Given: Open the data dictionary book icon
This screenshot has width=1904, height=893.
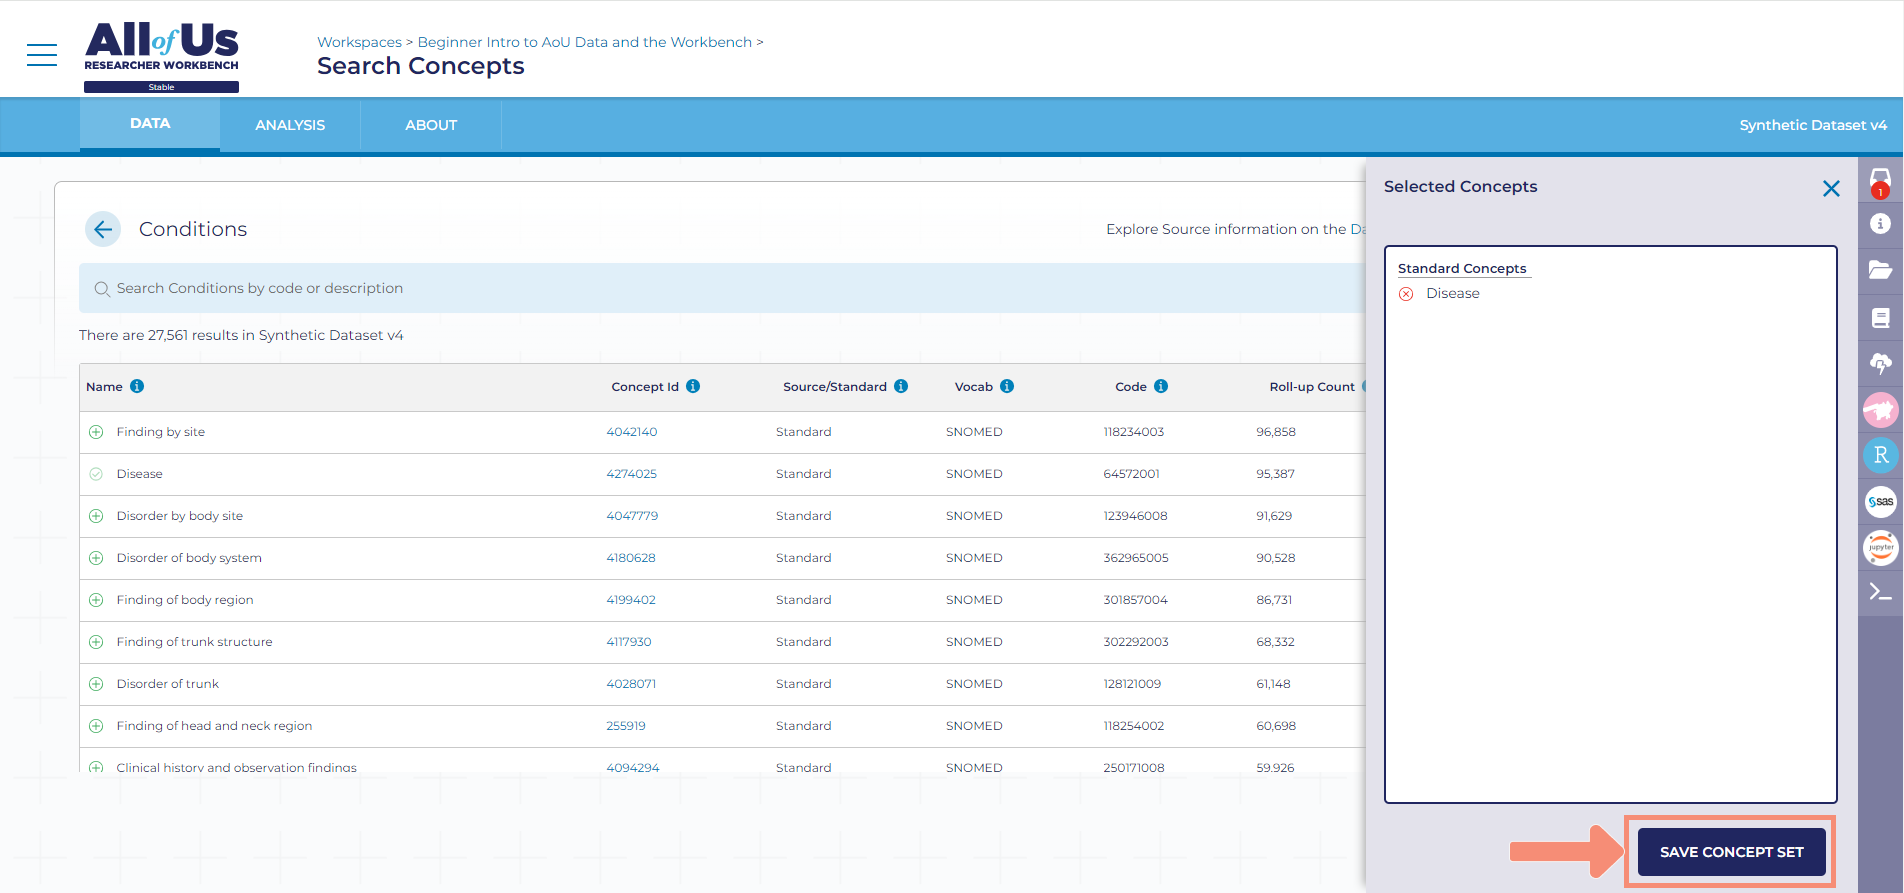Looking at the screenshot, I should (x=1880, y=318).
